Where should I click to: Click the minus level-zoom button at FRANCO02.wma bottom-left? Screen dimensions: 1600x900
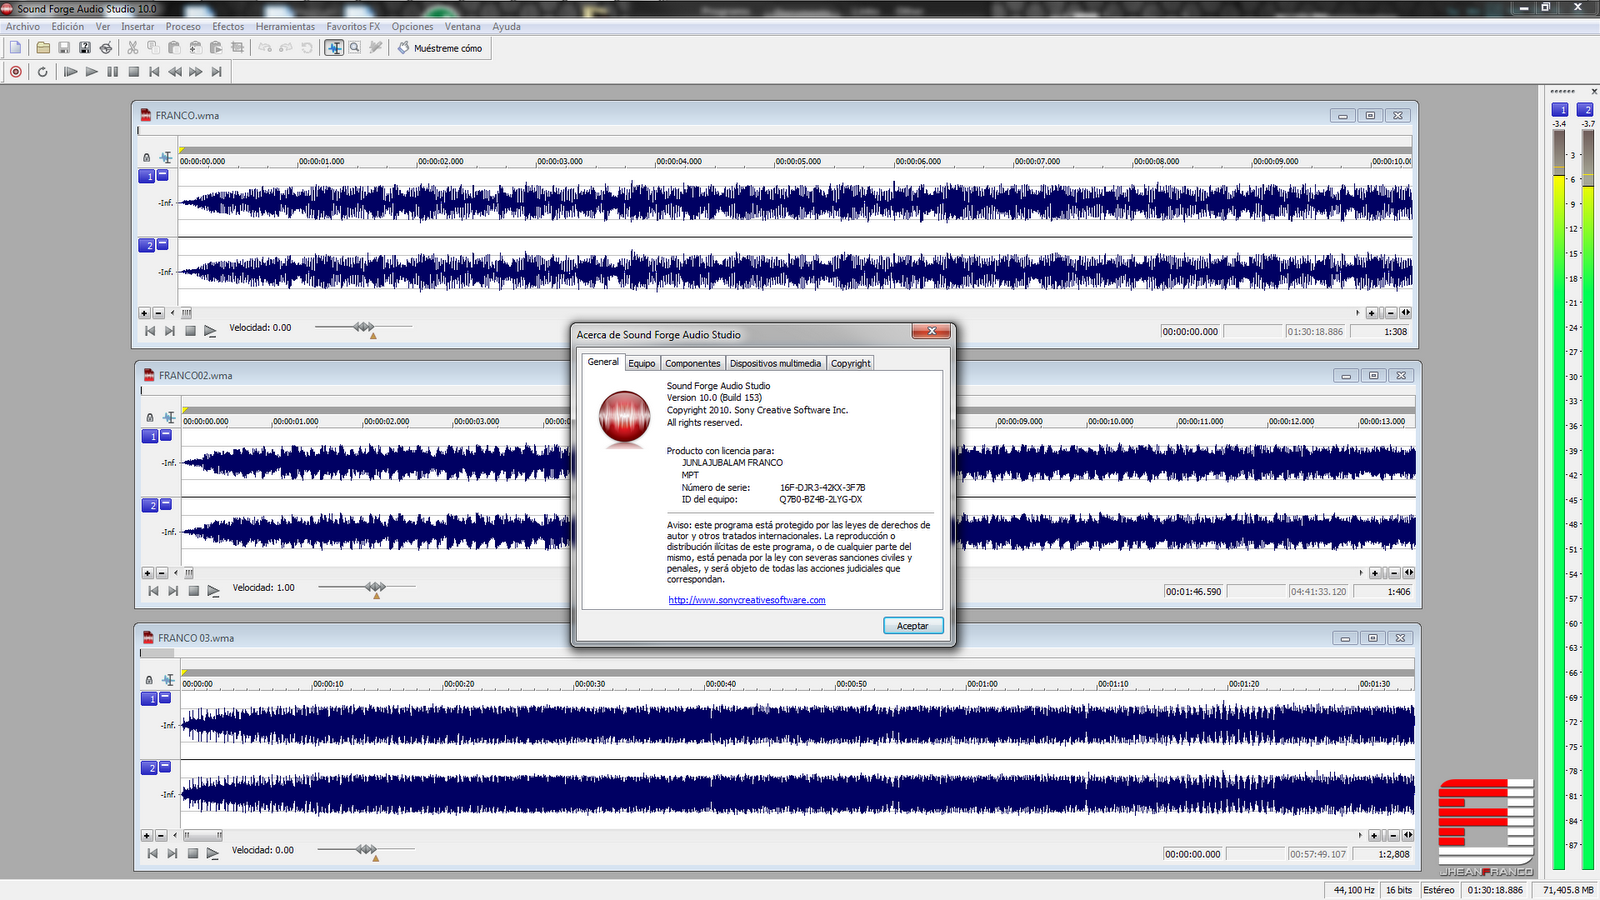tap(161, 573)
